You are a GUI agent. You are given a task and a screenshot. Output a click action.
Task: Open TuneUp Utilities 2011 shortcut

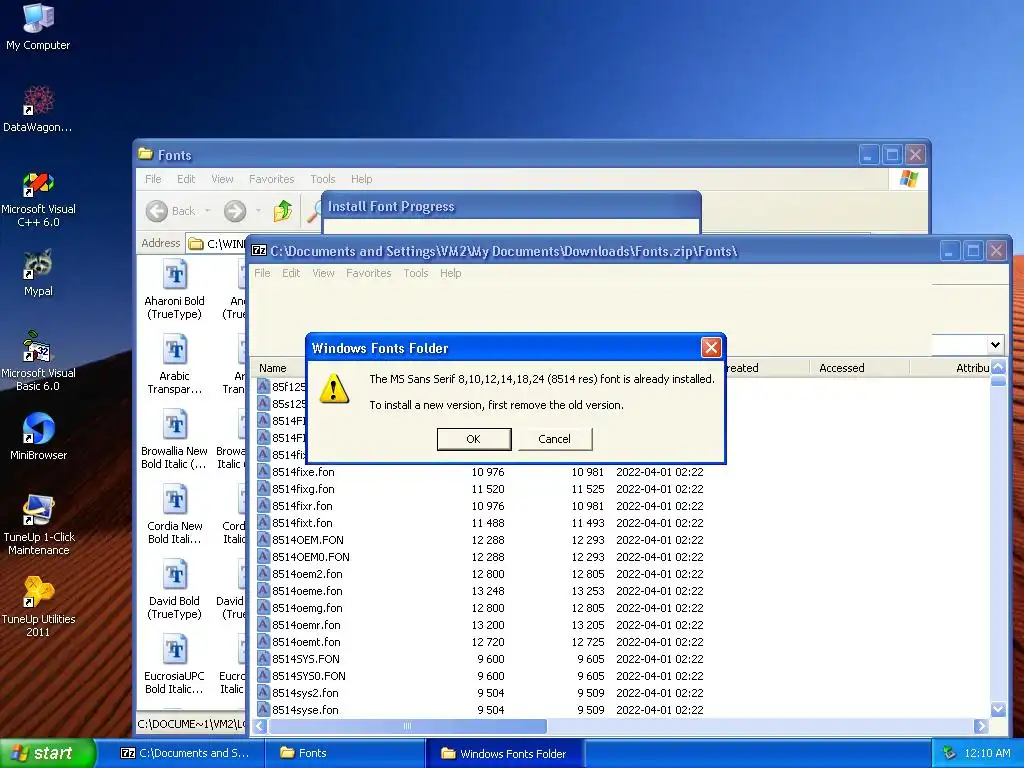coord(38,607)
